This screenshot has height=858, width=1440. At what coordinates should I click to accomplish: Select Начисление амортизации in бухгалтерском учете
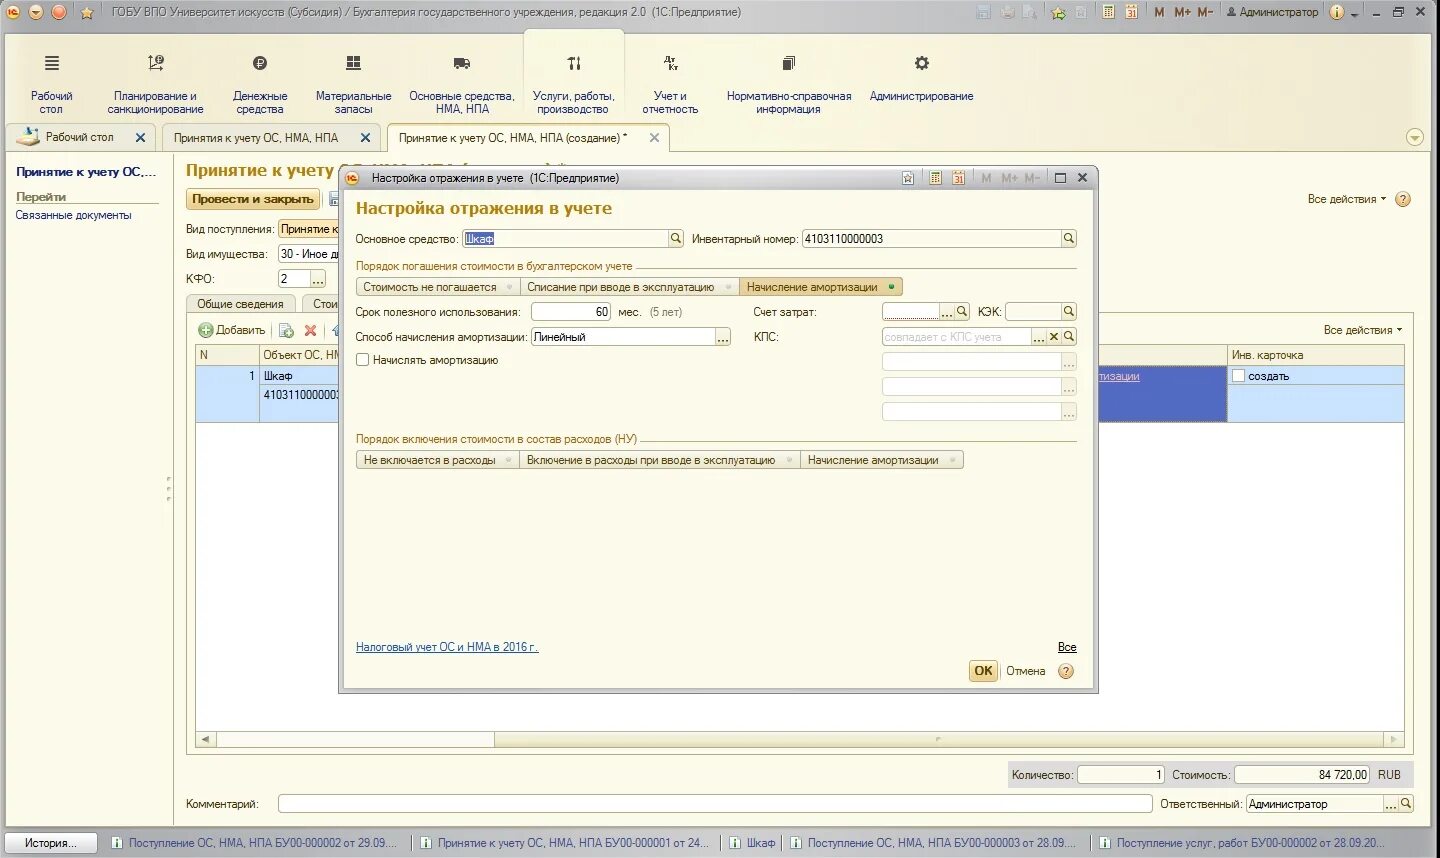coord(820,287)
